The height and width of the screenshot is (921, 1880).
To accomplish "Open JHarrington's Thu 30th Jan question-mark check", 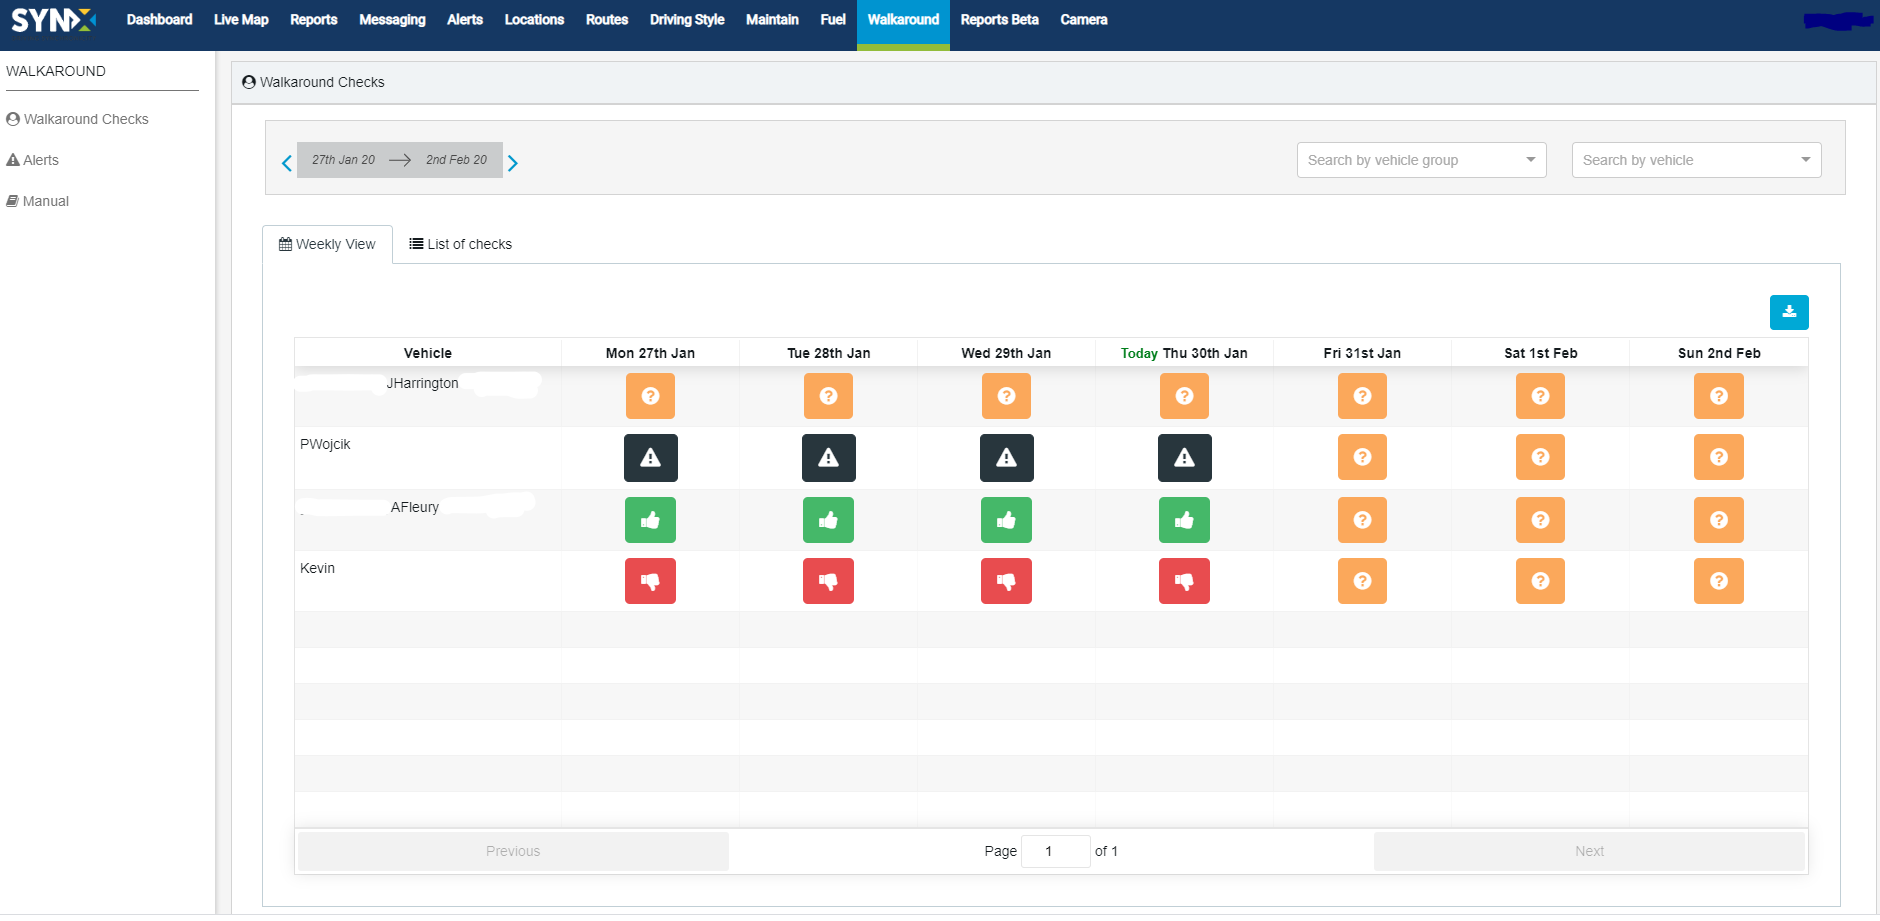I will (1184, 396).
